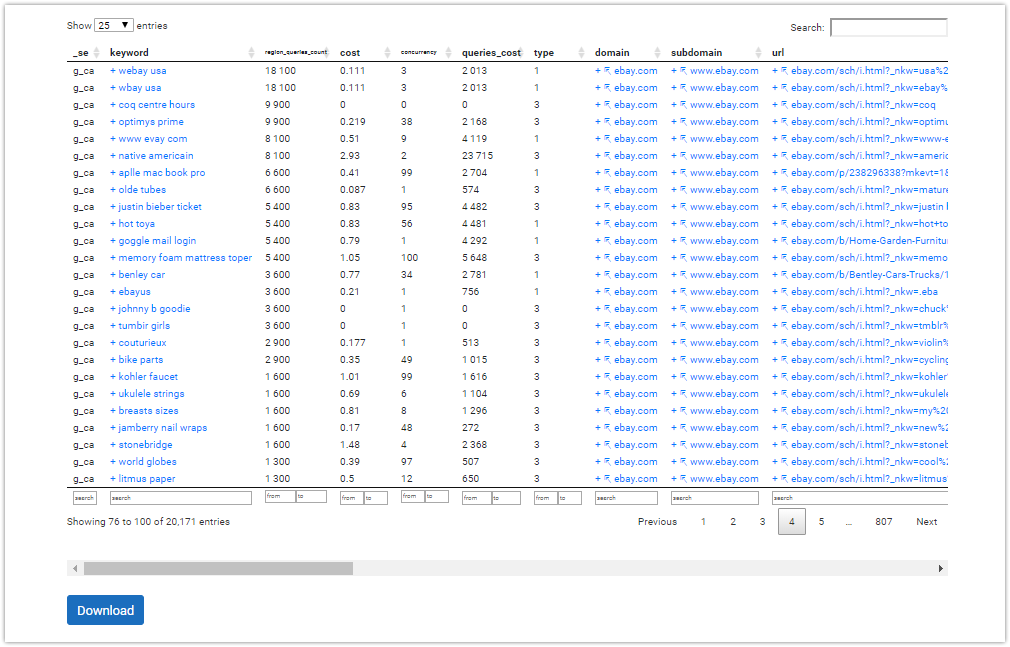Sort table by the keyword column arrows
Screen dimensions: 1010x647
coord(251,53)
